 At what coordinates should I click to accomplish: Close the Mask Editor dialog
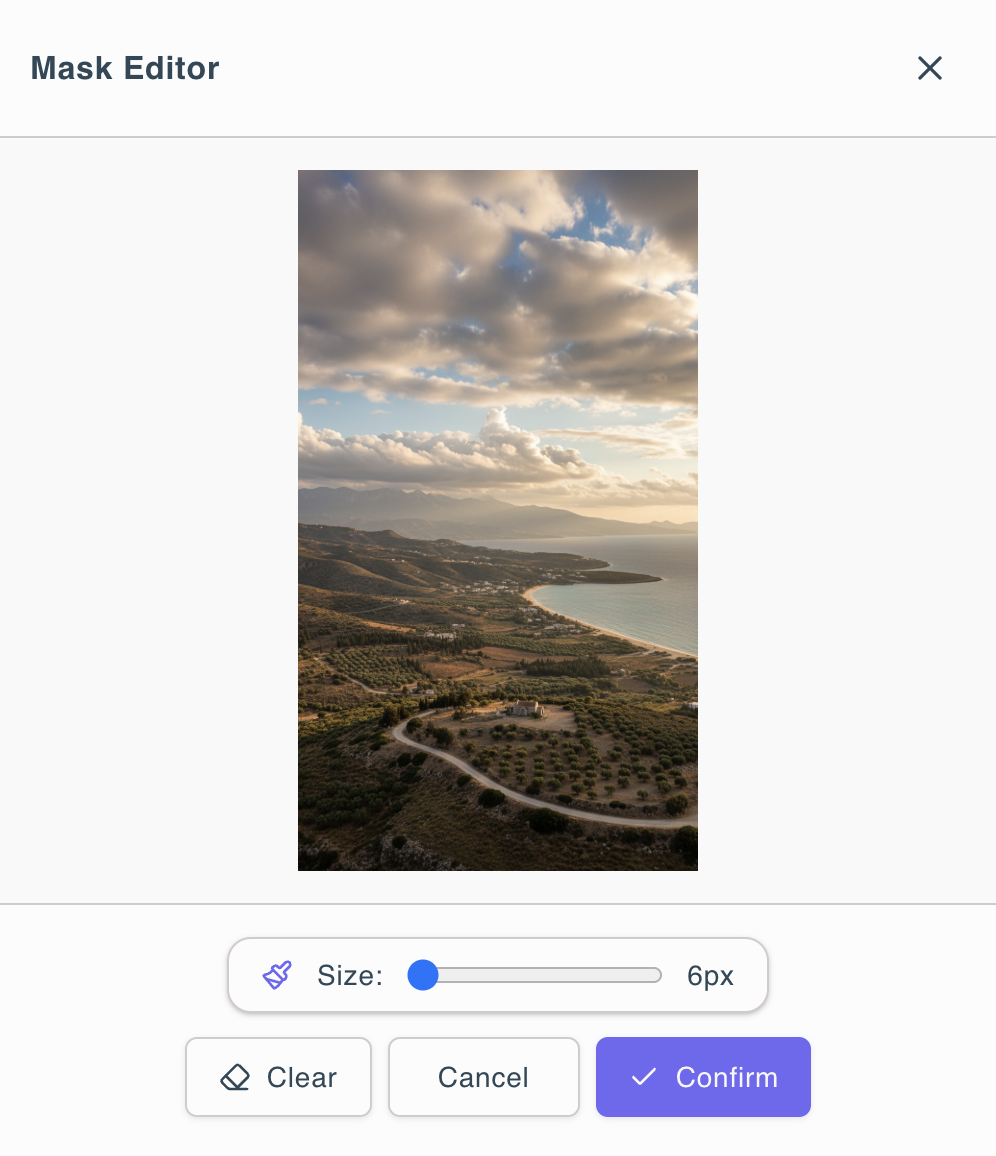tap(930, 68)
